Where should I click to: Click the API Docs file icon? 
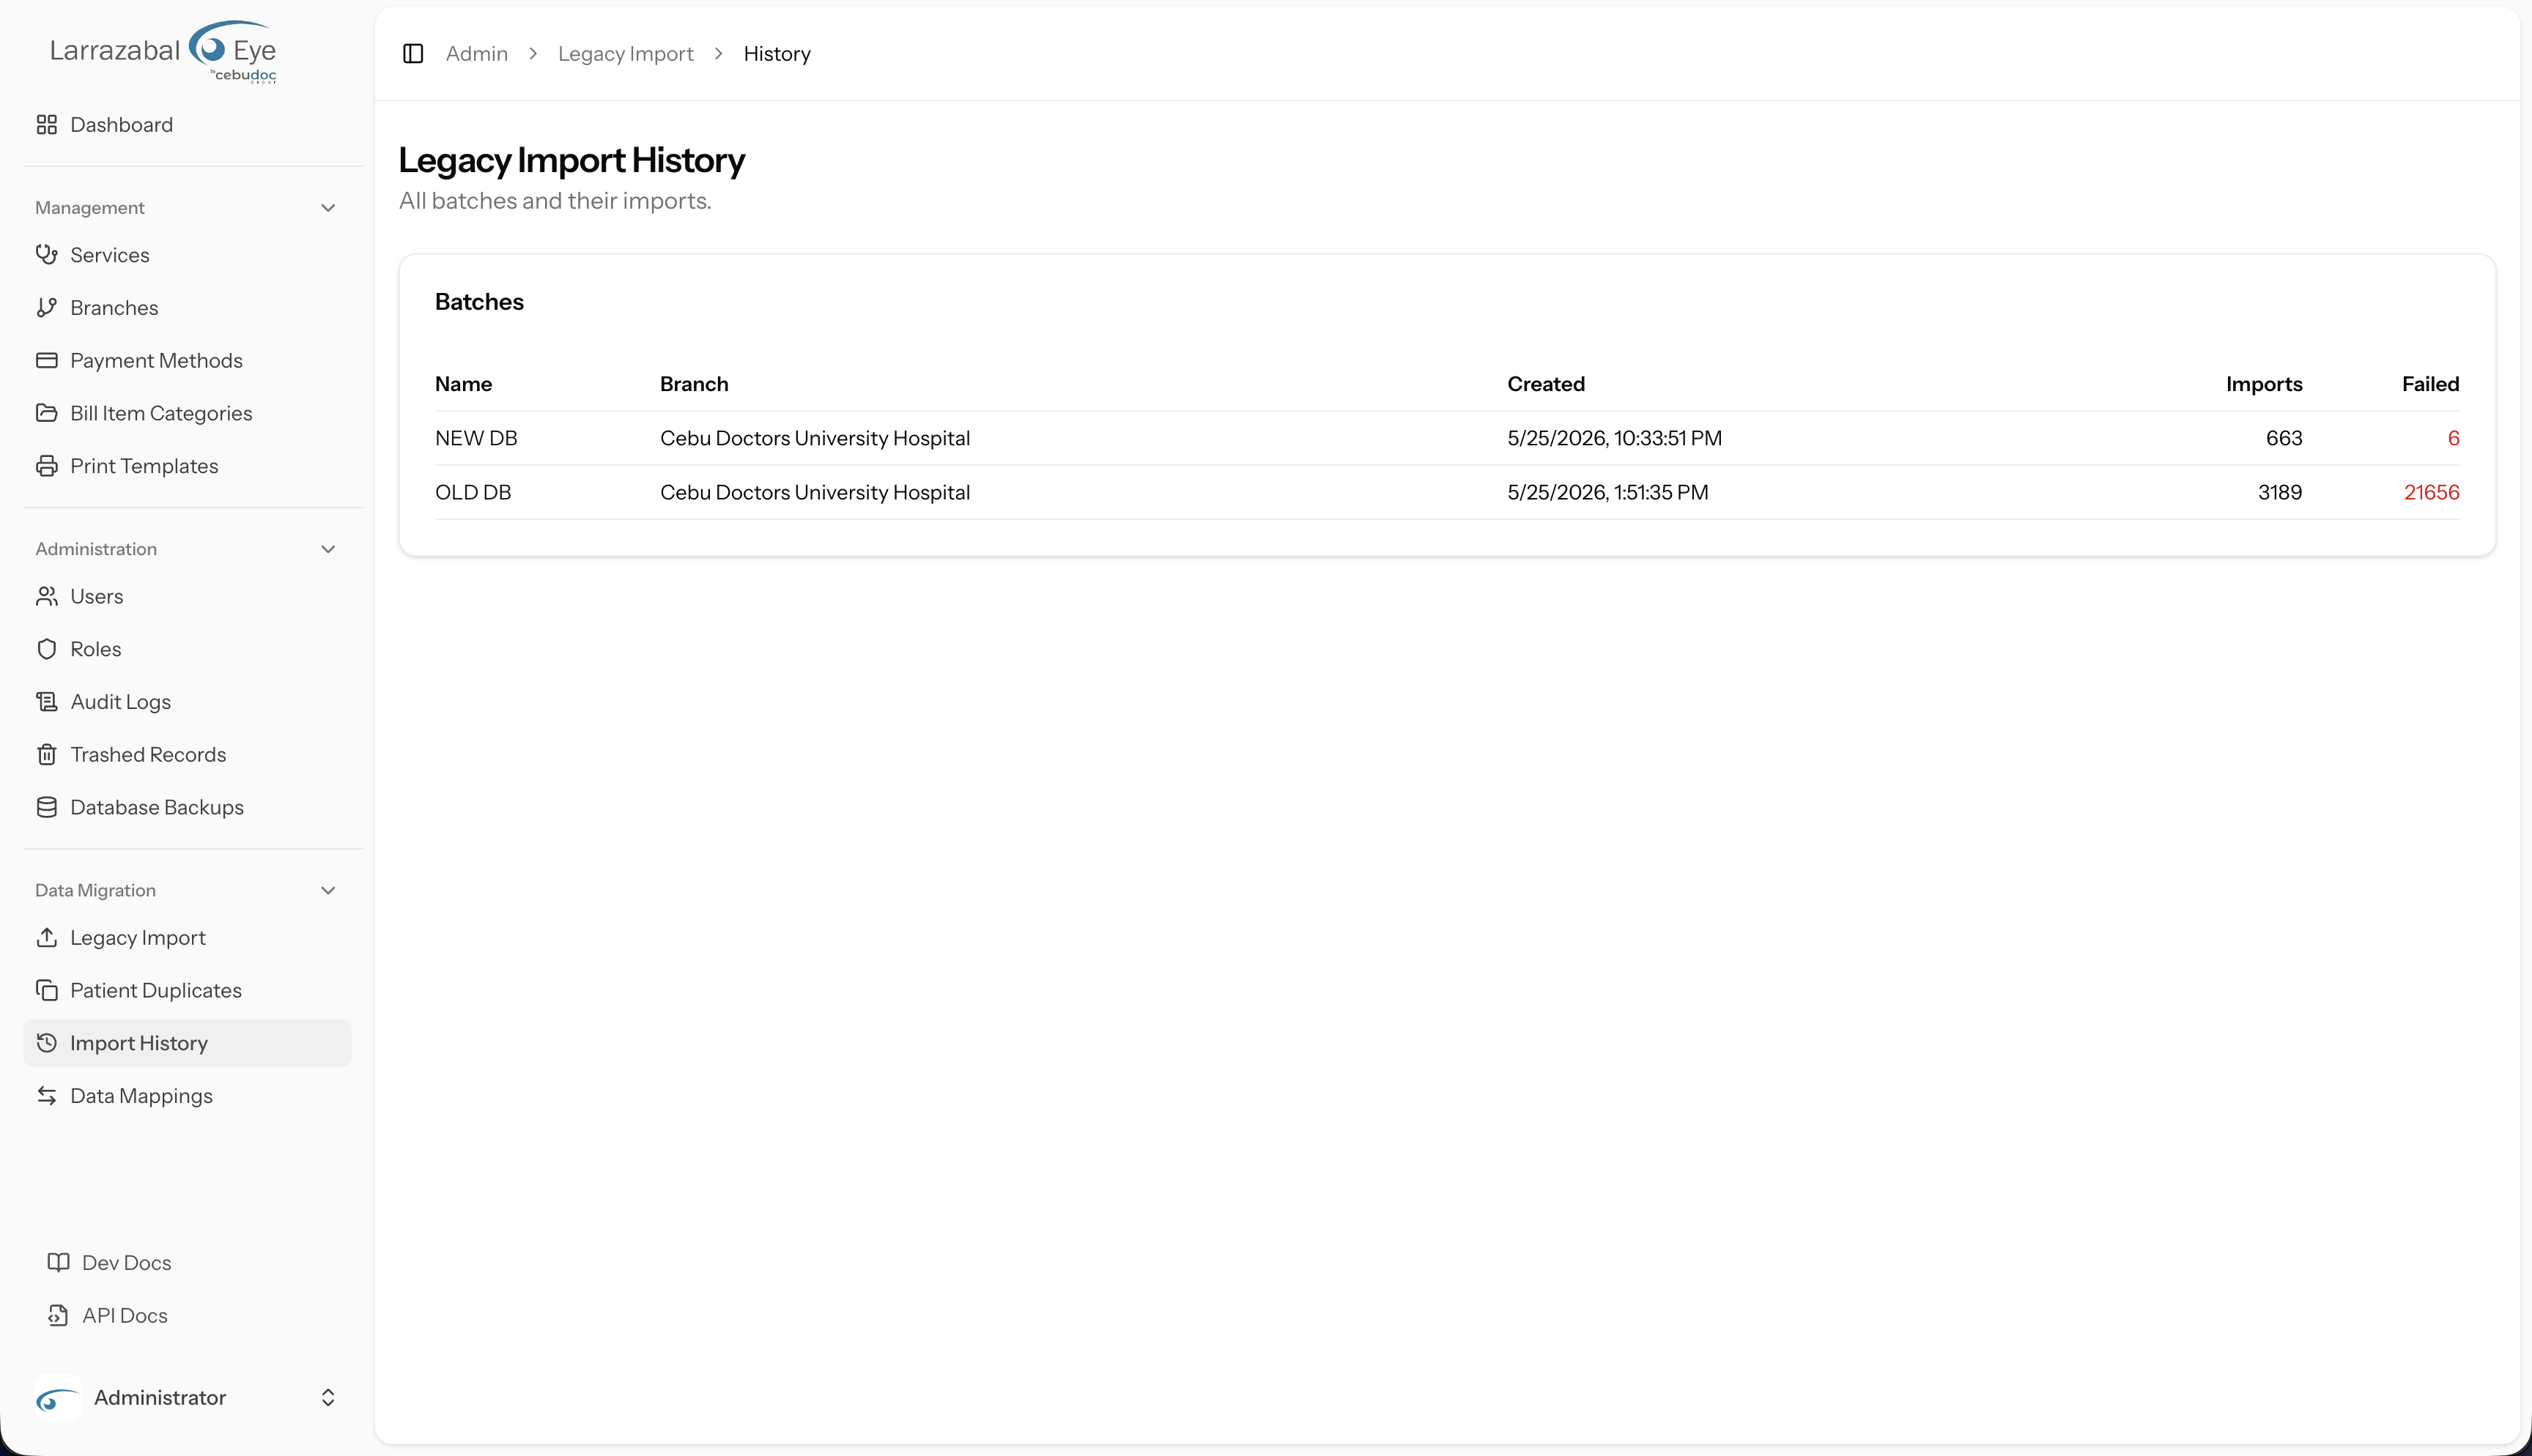point(59,1316)
